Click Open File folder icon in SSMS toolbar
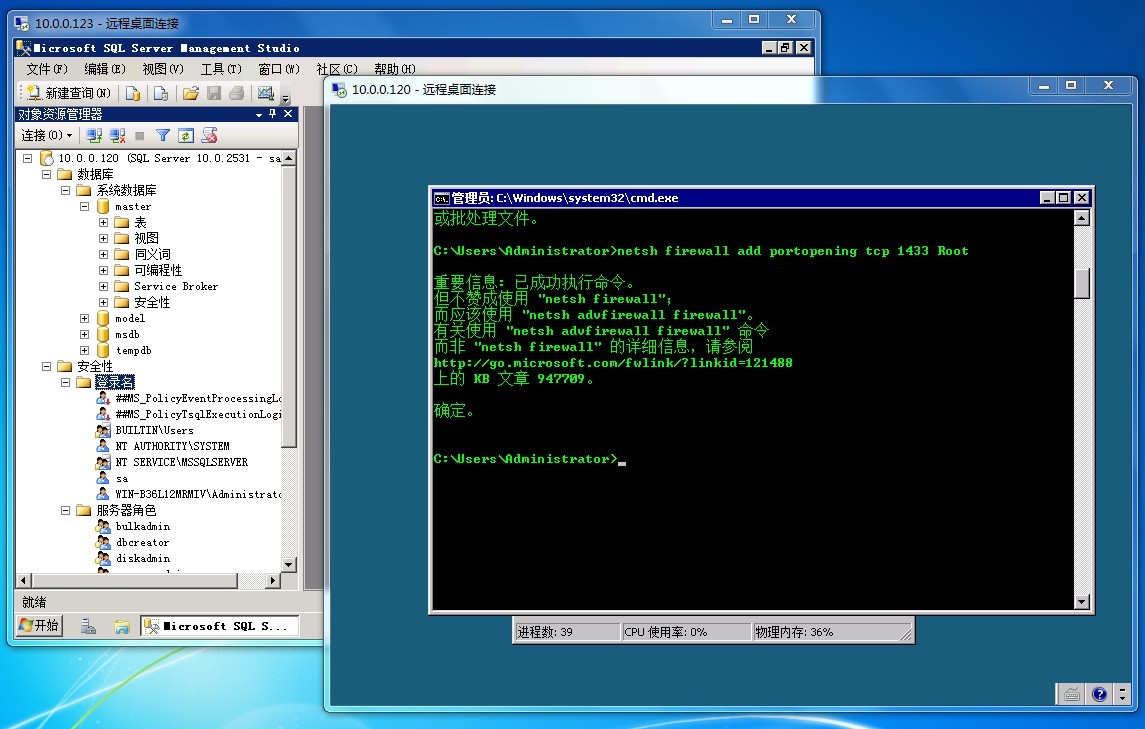Screen dimensions: 1145x729 coord(191,93)
